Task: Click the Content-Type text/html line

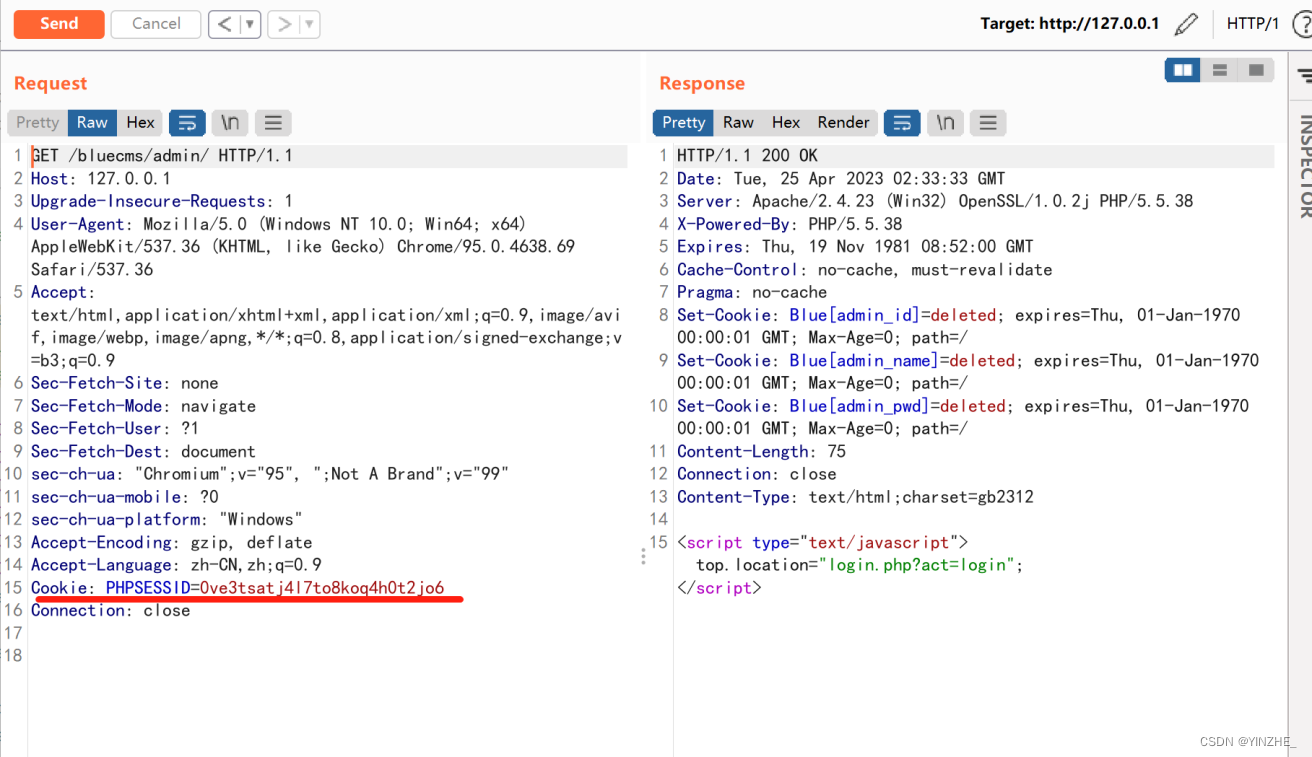Action: (855, 497)
